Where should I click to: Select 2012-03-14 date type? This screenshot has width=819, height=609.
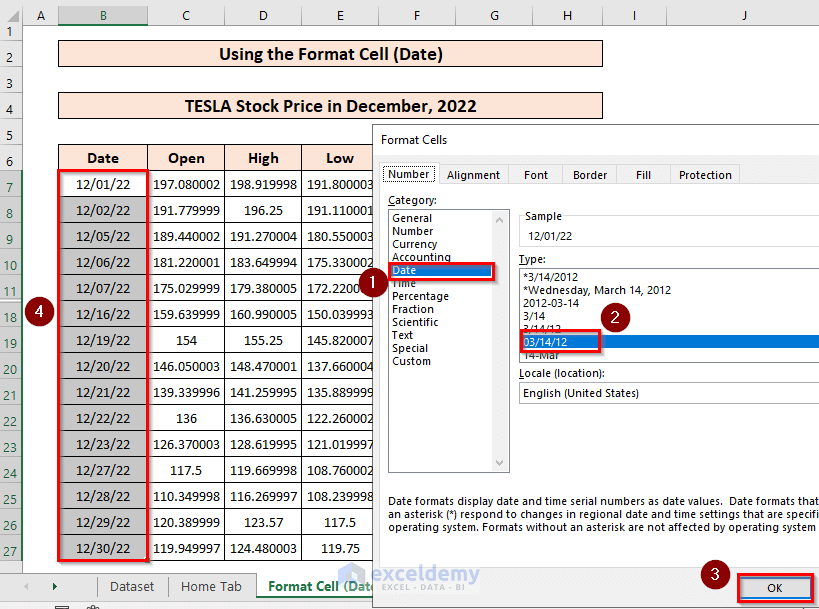pos(551,303)
